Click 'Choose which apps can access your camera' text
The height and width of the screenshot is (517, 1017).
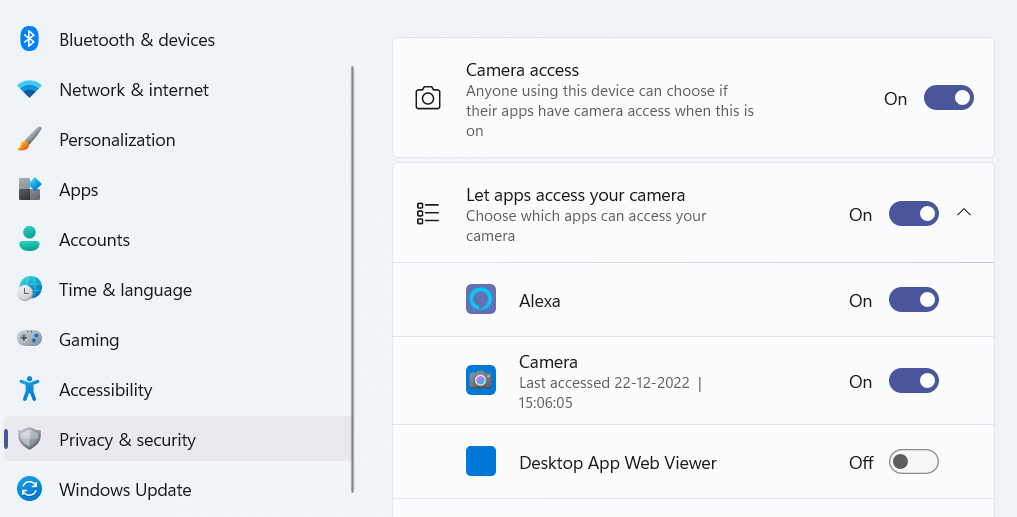pyautogui.click(x=586, y=226)
